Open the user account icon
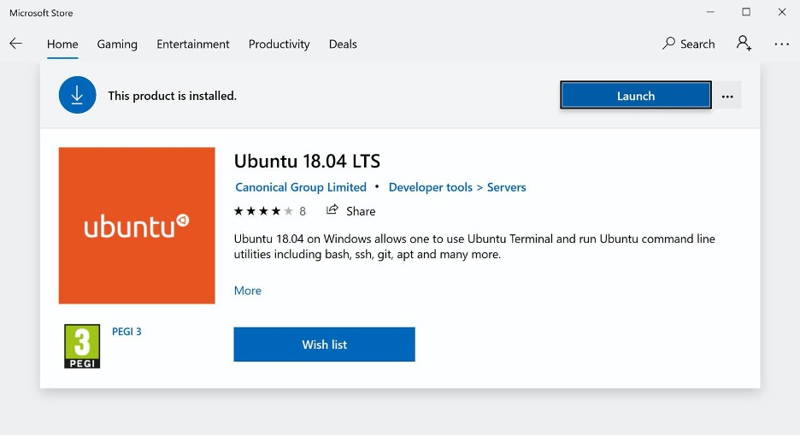 point(743,44)
